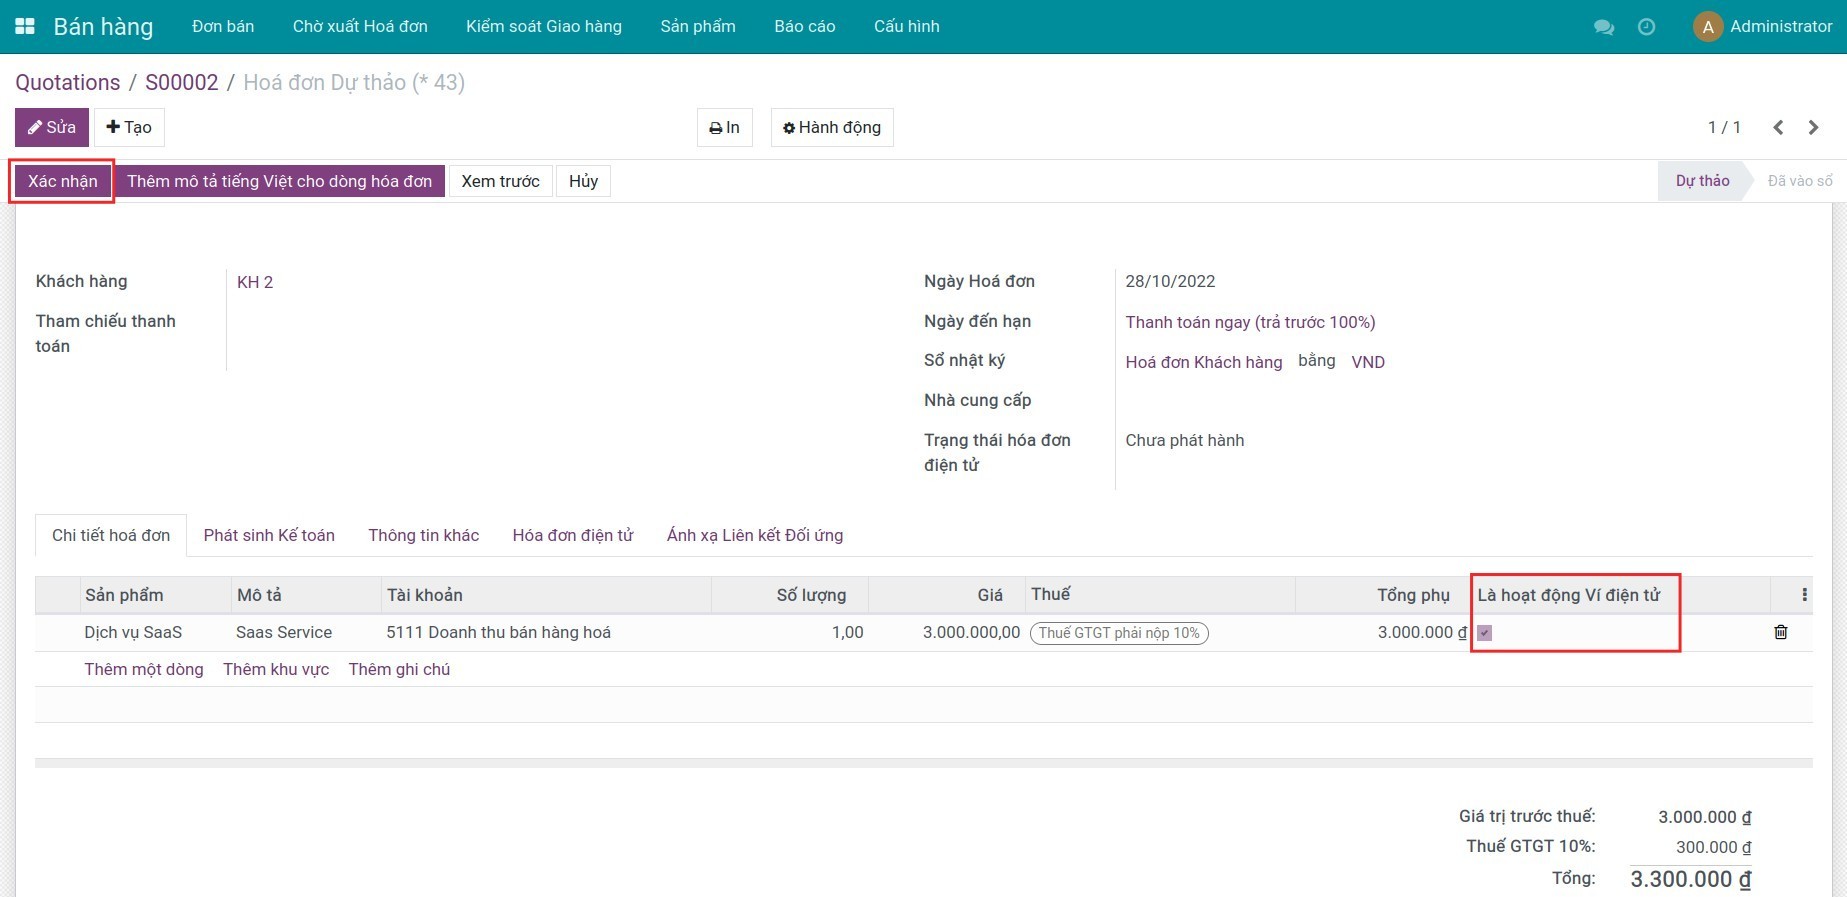Click the Administrator avatar icon
The width and height of the screenshot is (1847, 897).
(x=1707, y=27)
